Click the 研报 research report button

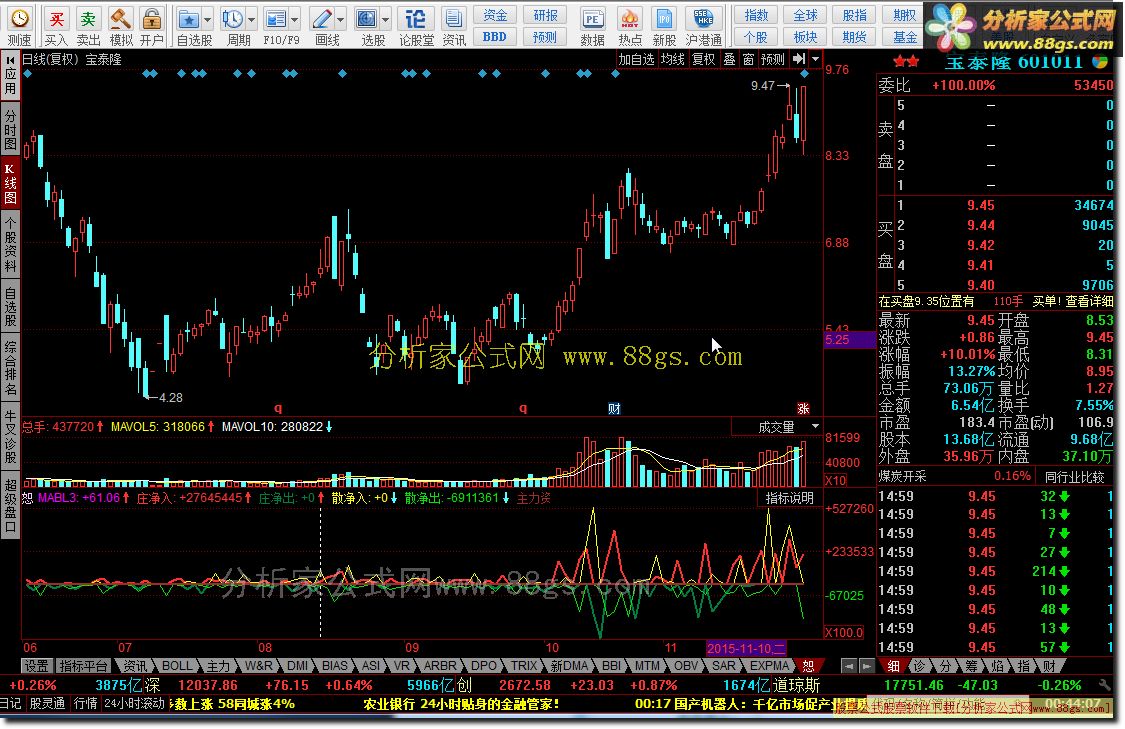coord(545,14)
